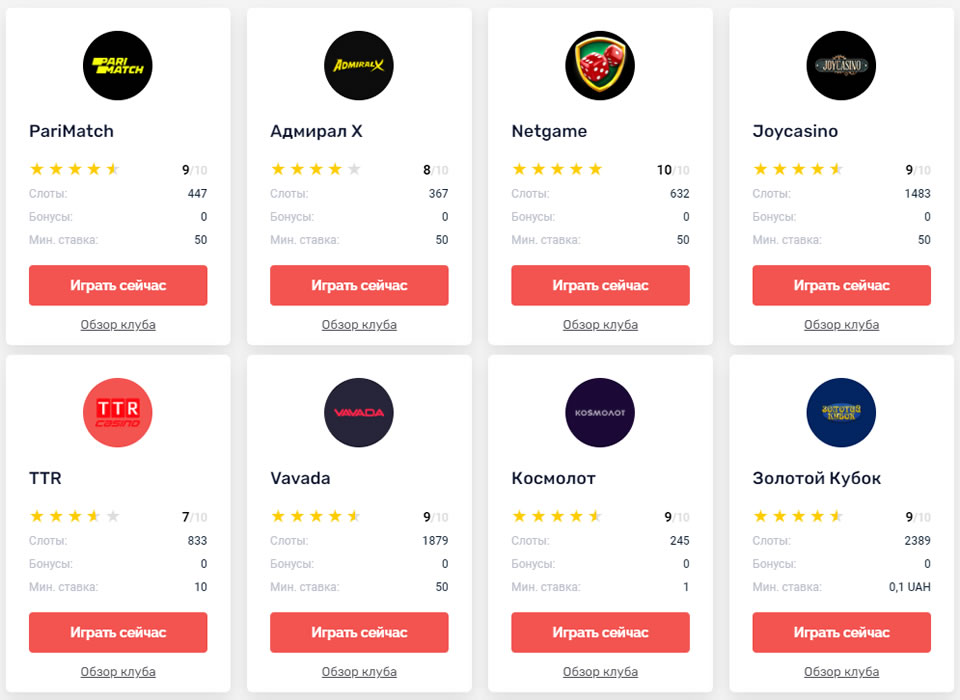Select the TTR casino red logo
The width and height of the screenshot is (960, 700).
(118, 413)
